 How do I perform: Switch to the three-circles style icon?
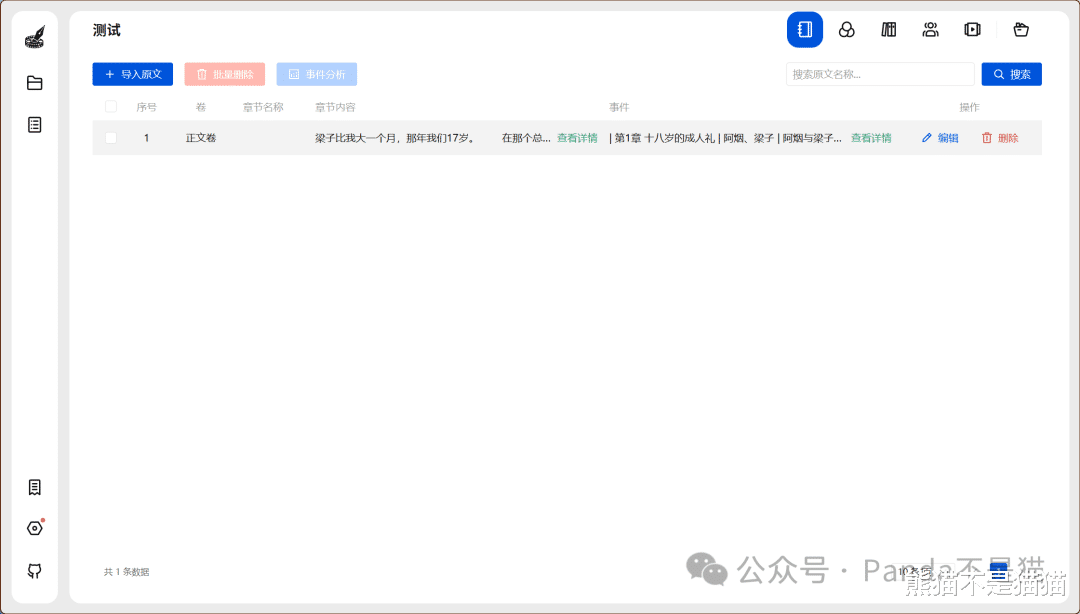coord(847,30)
